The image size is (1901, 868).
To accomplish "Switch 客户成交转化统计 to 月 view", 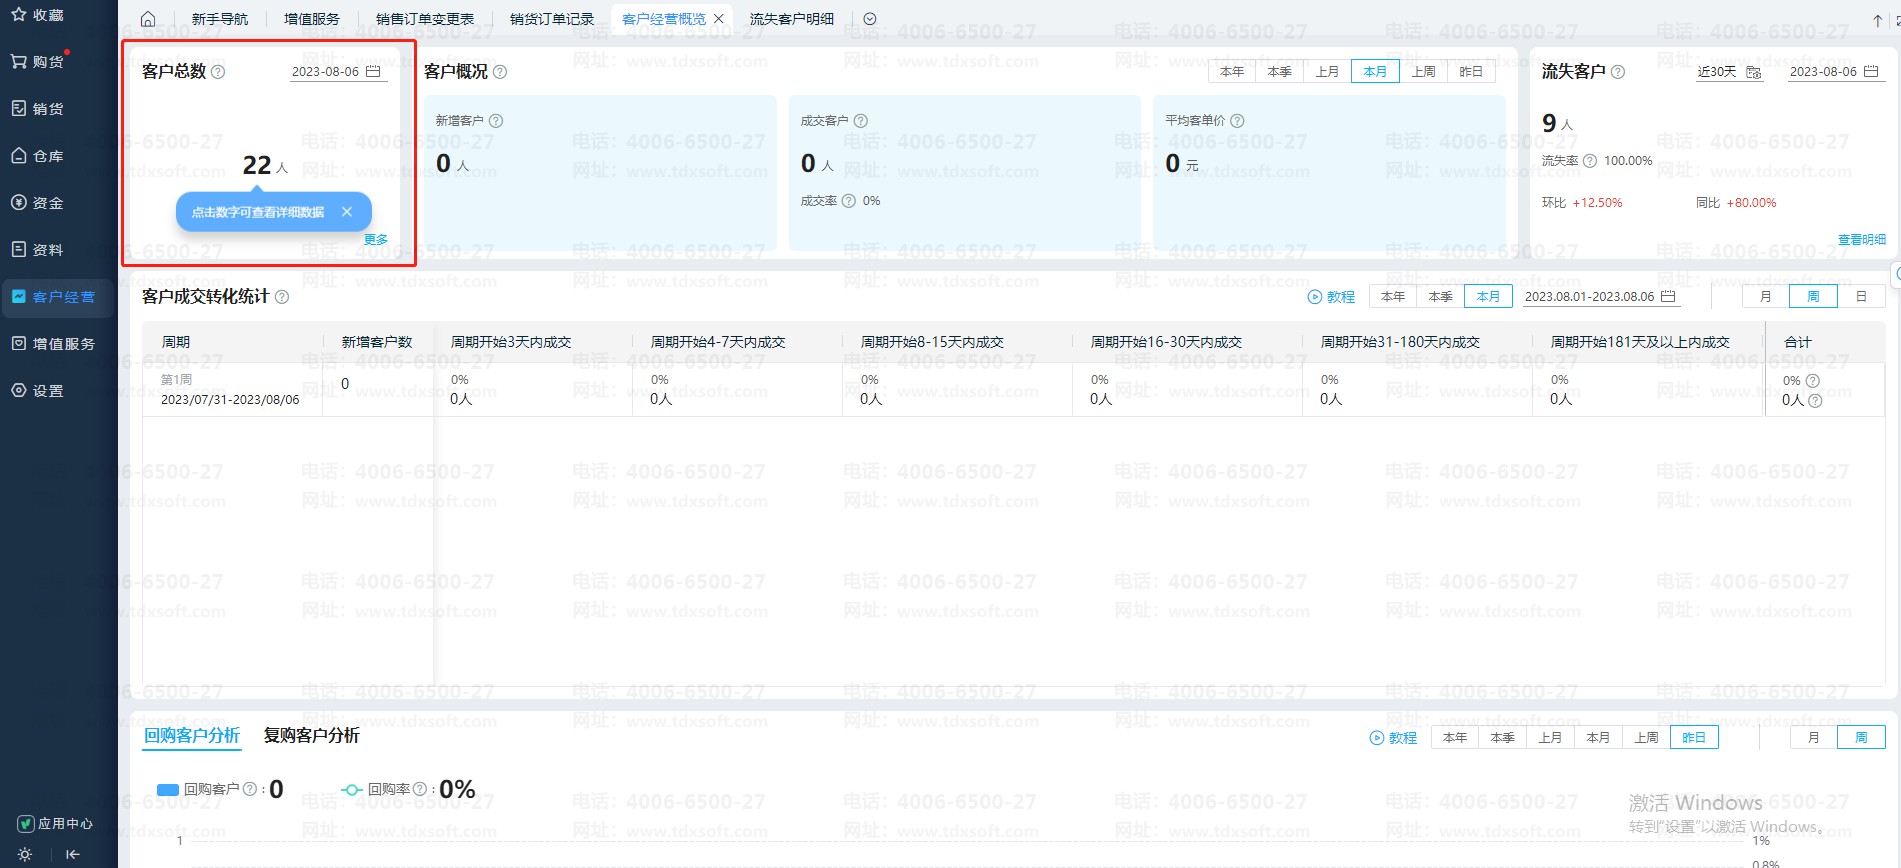I will tap(1766, 297).
